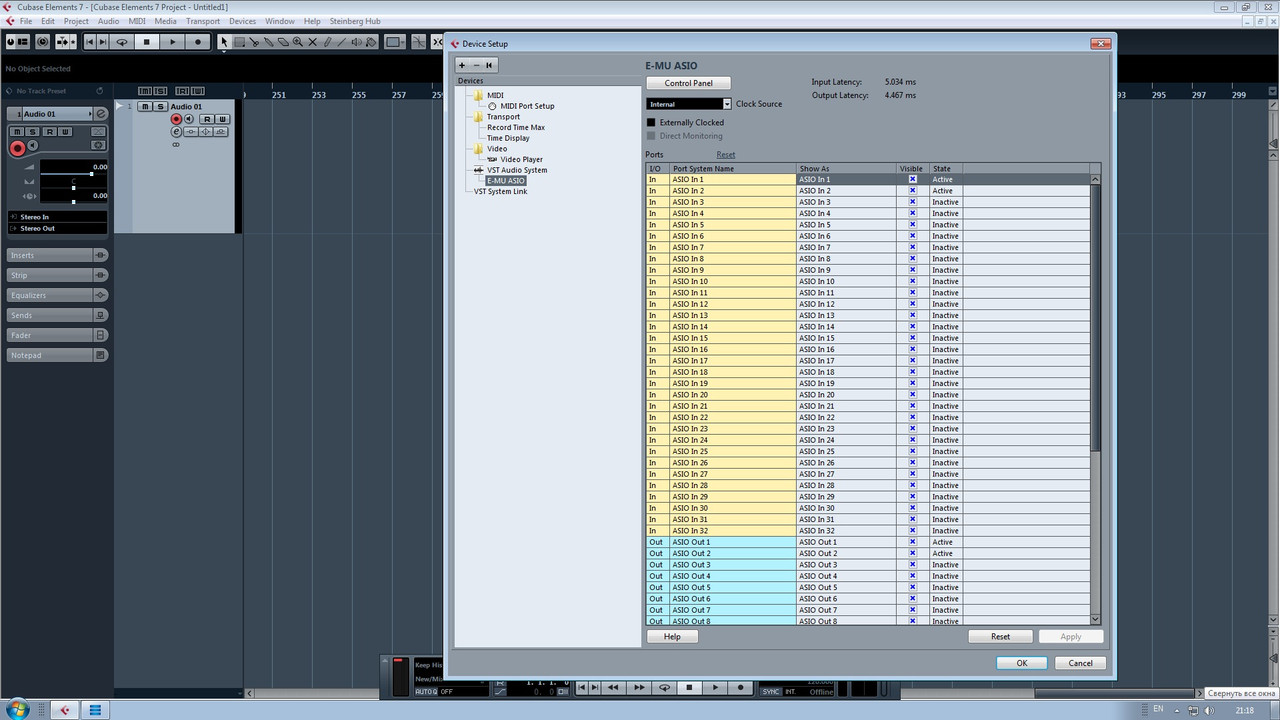
Task: Click Cancel in Device Setup
Action: [x=1080, y=663]
